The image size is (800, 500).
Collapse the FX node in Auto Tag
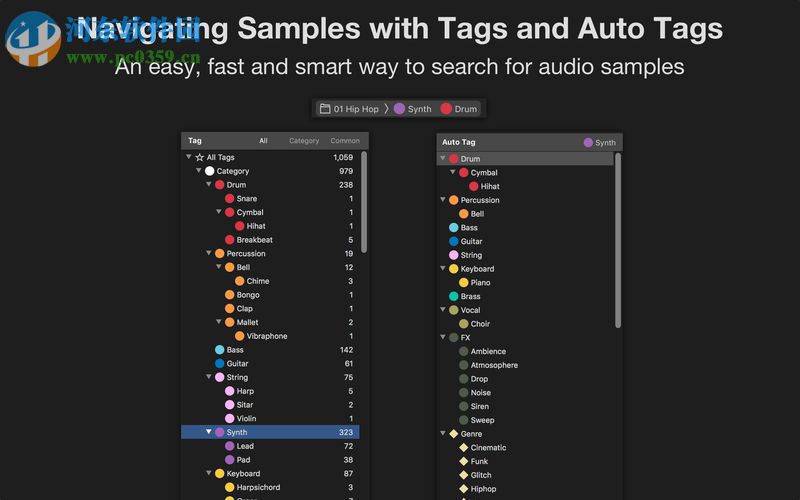(x=443, y=337)
